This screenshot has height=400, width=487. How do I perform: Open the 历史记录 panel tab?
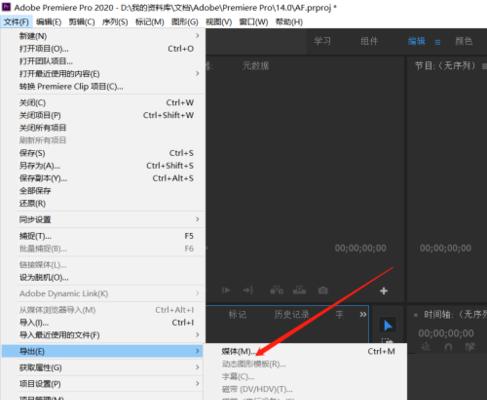tap(291, 314)
